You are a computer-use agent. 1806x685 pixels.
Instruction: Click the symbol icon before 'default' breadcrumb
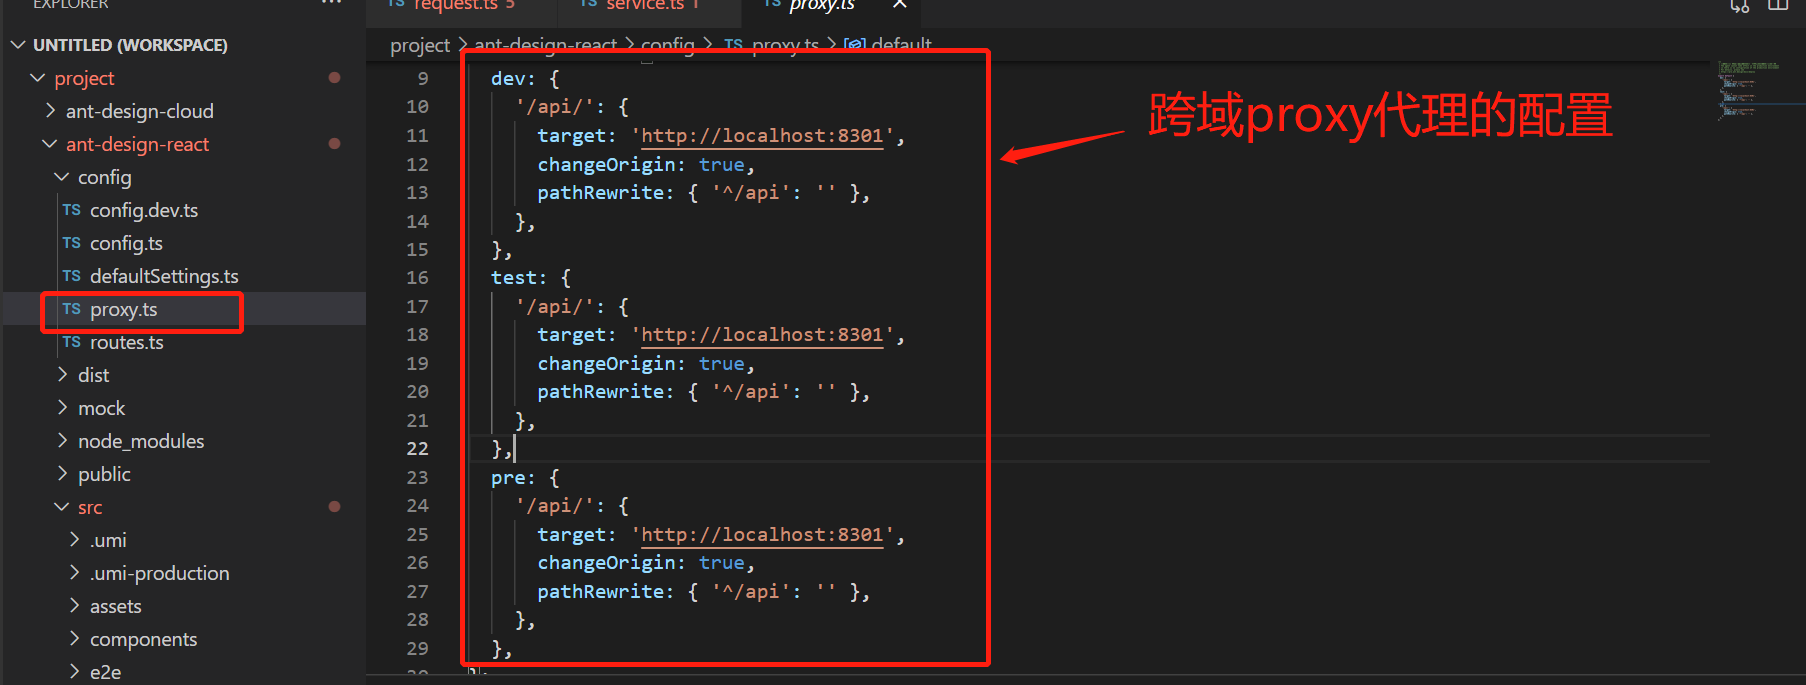[x=855, y=45]
